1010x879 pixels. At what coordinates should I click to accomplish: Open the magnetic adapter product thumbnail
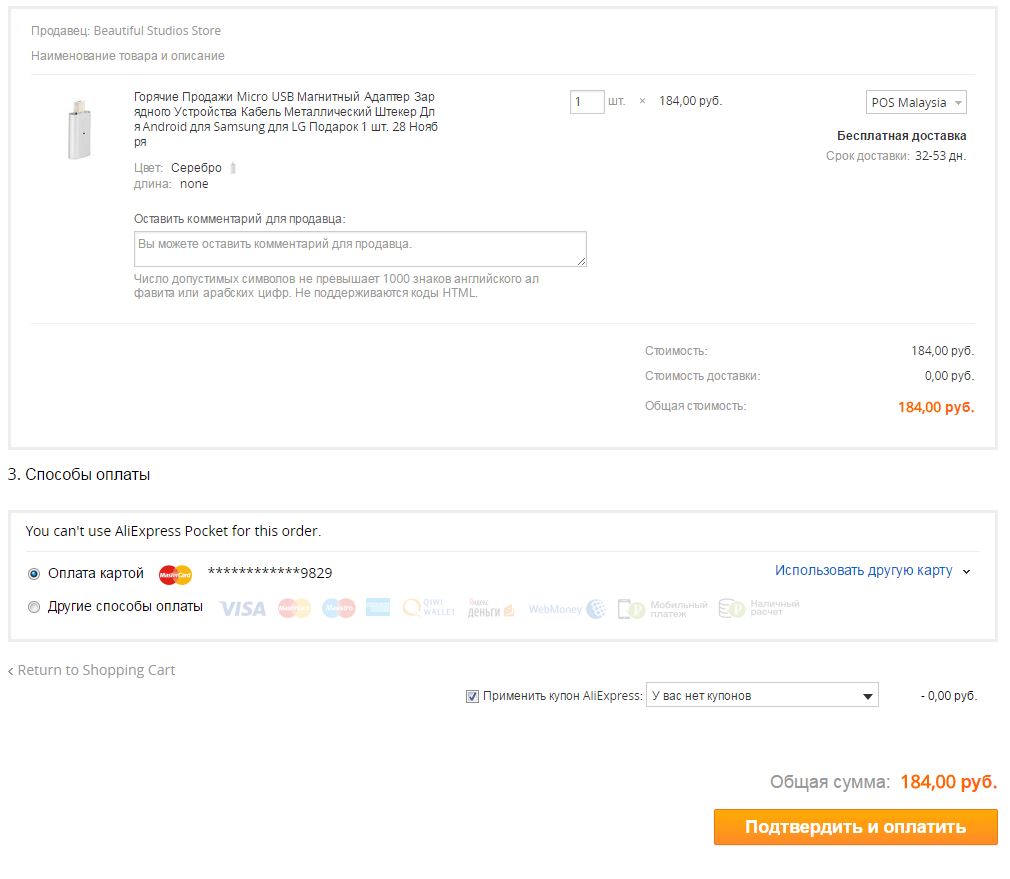click(76, 129)
